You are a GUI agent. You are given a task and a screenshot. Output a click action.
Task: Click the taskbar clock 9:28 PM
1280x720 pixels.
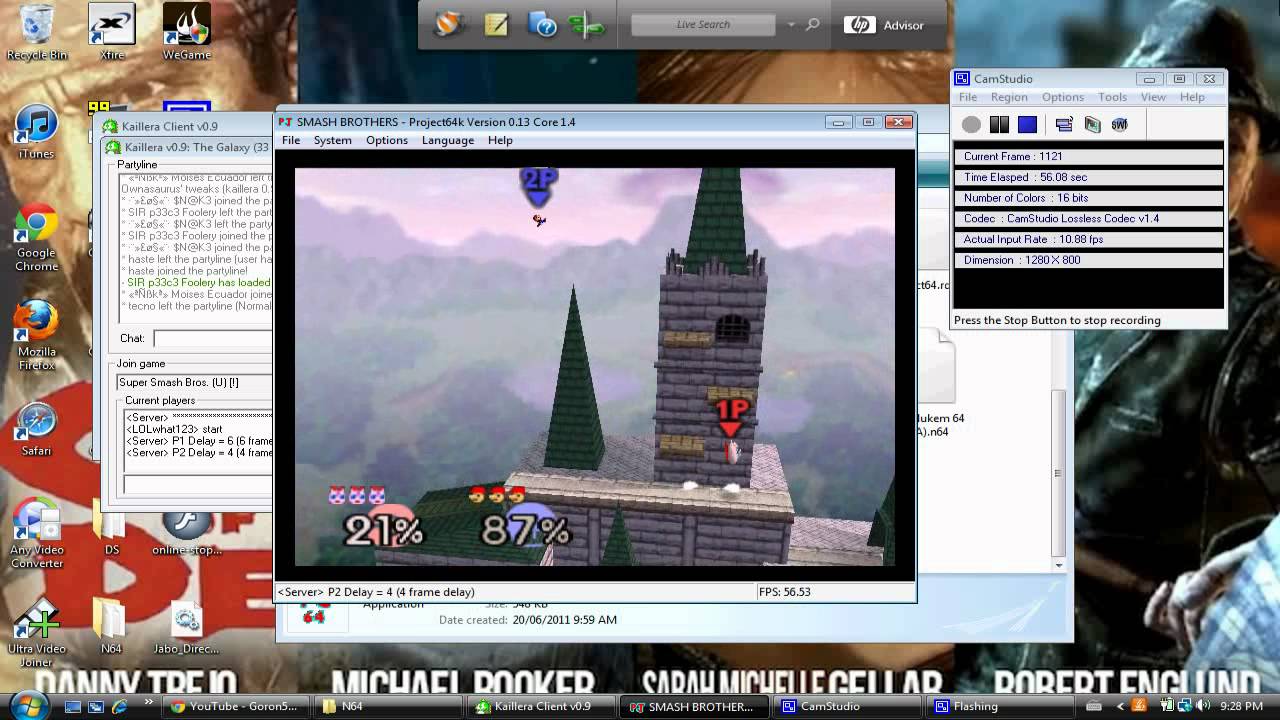coord(1241,706)
